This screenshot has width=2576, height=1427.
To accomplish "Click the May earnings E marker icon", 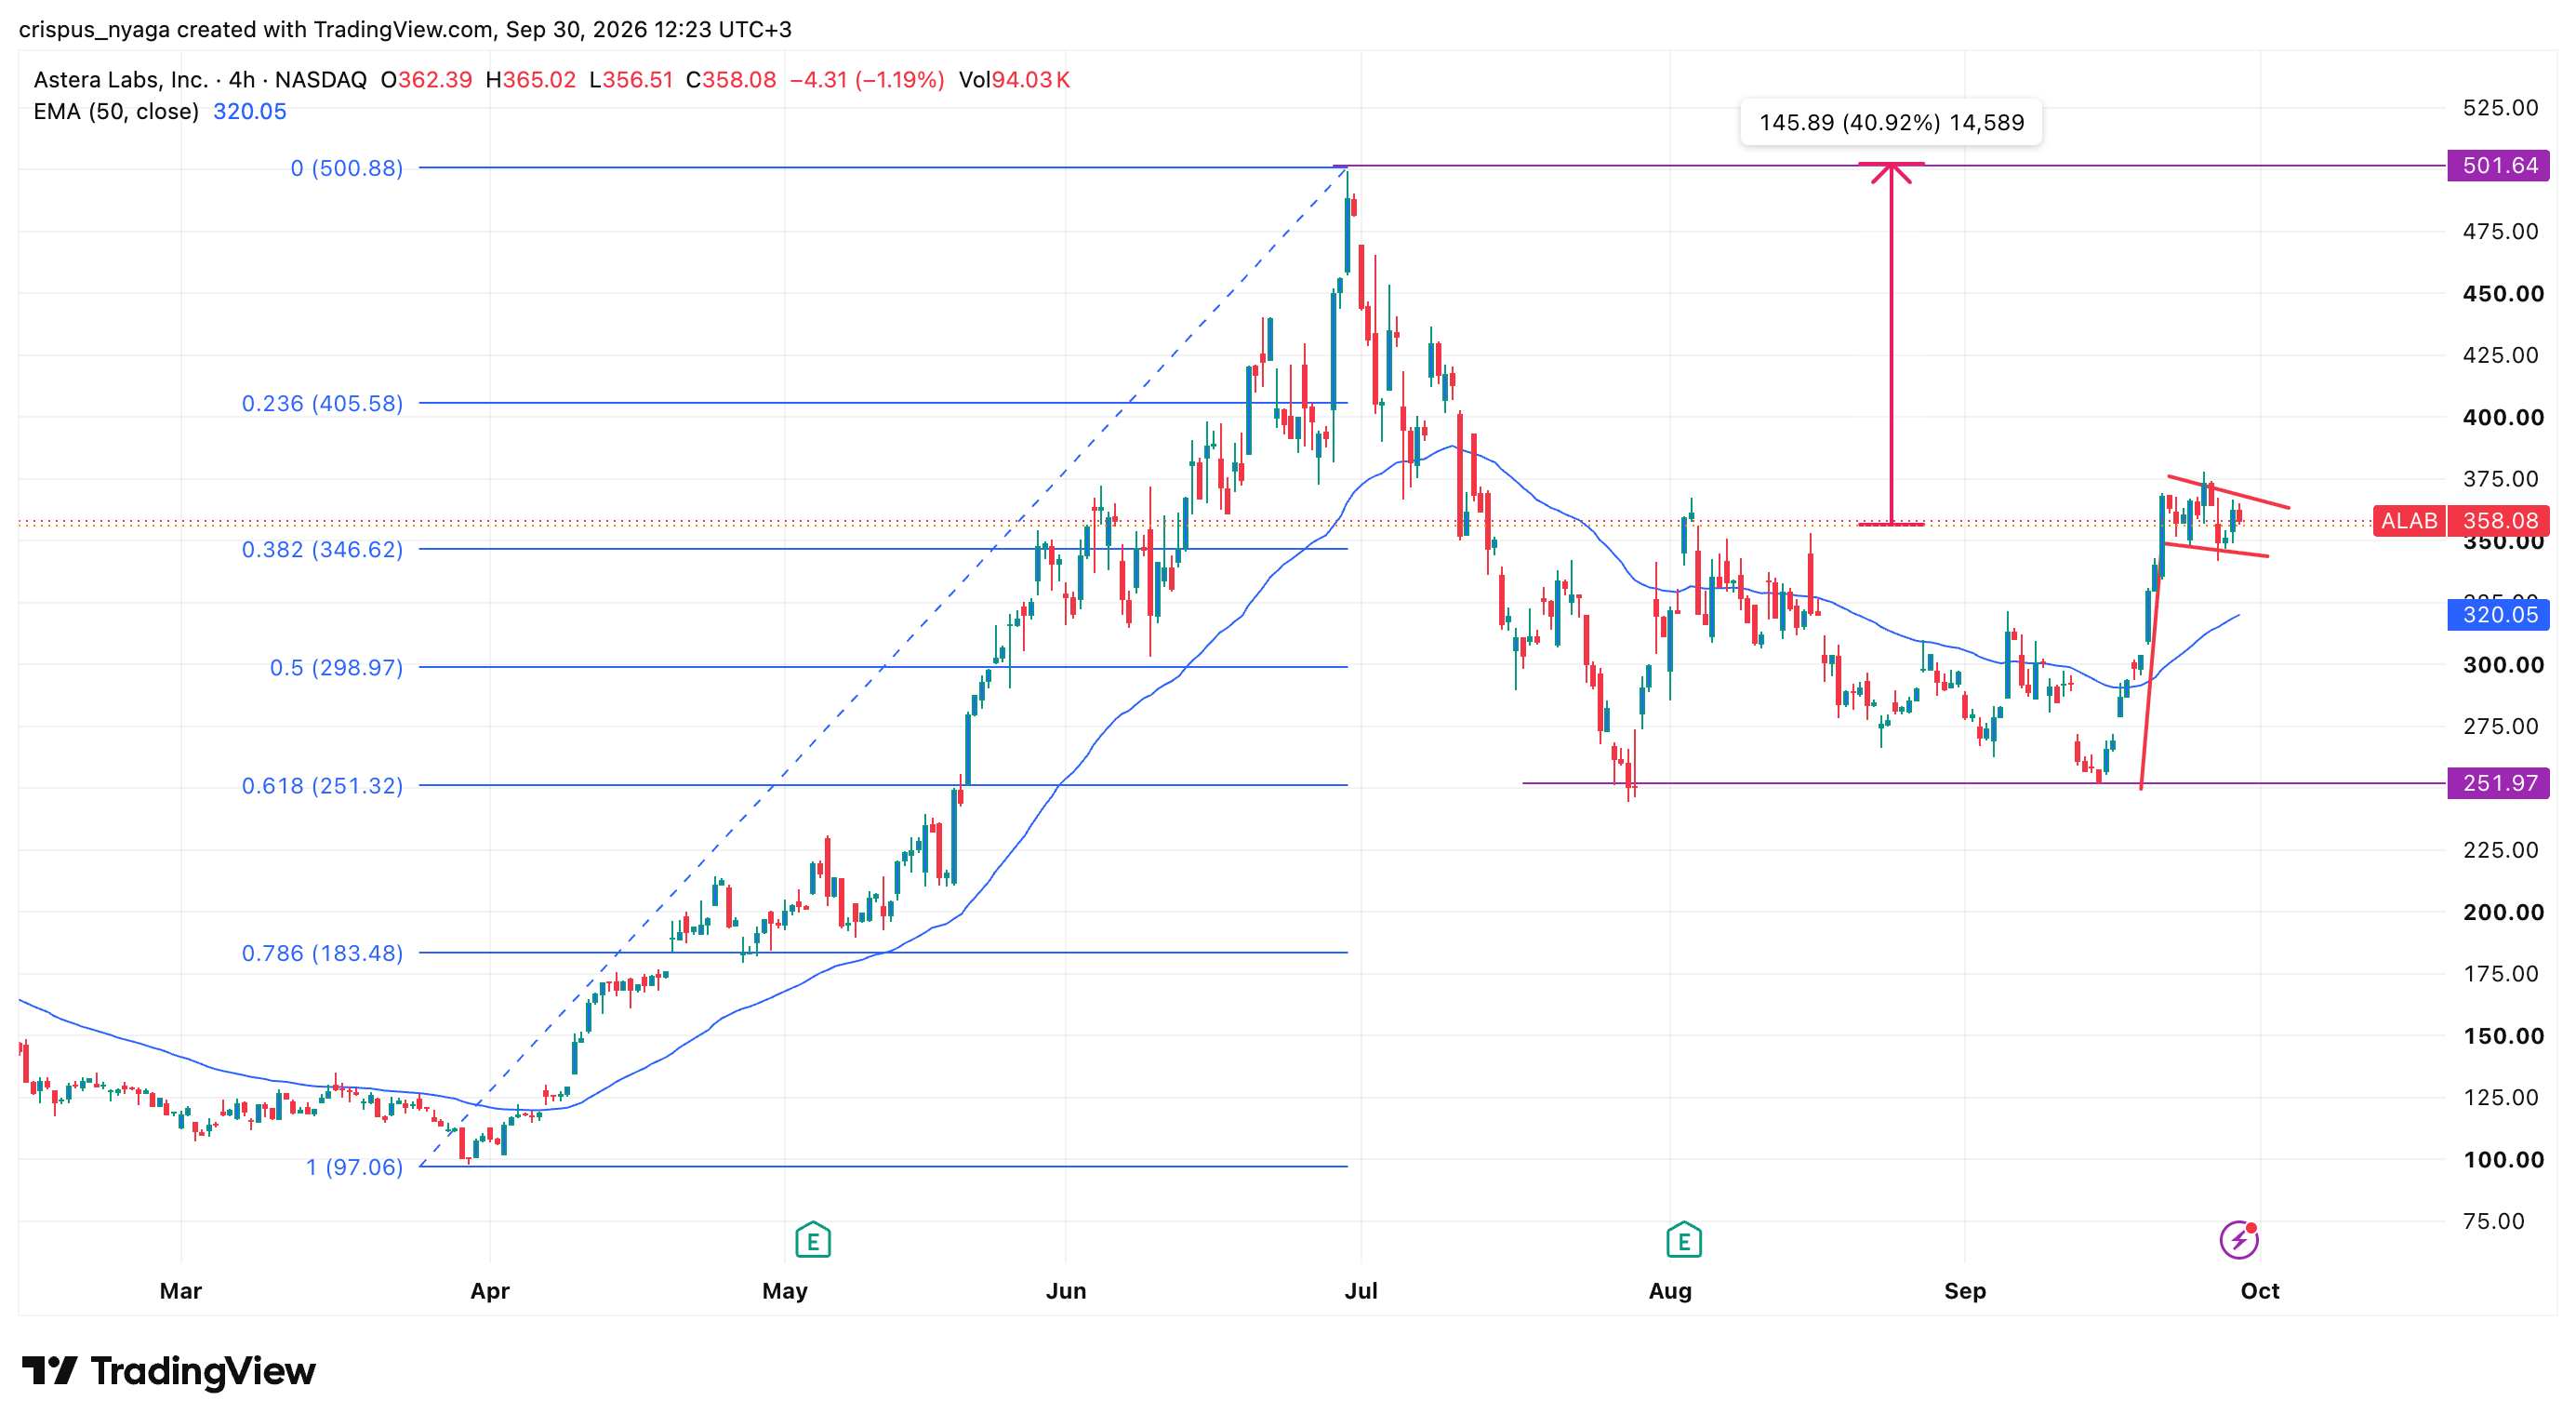I will tap(813, 1240).
